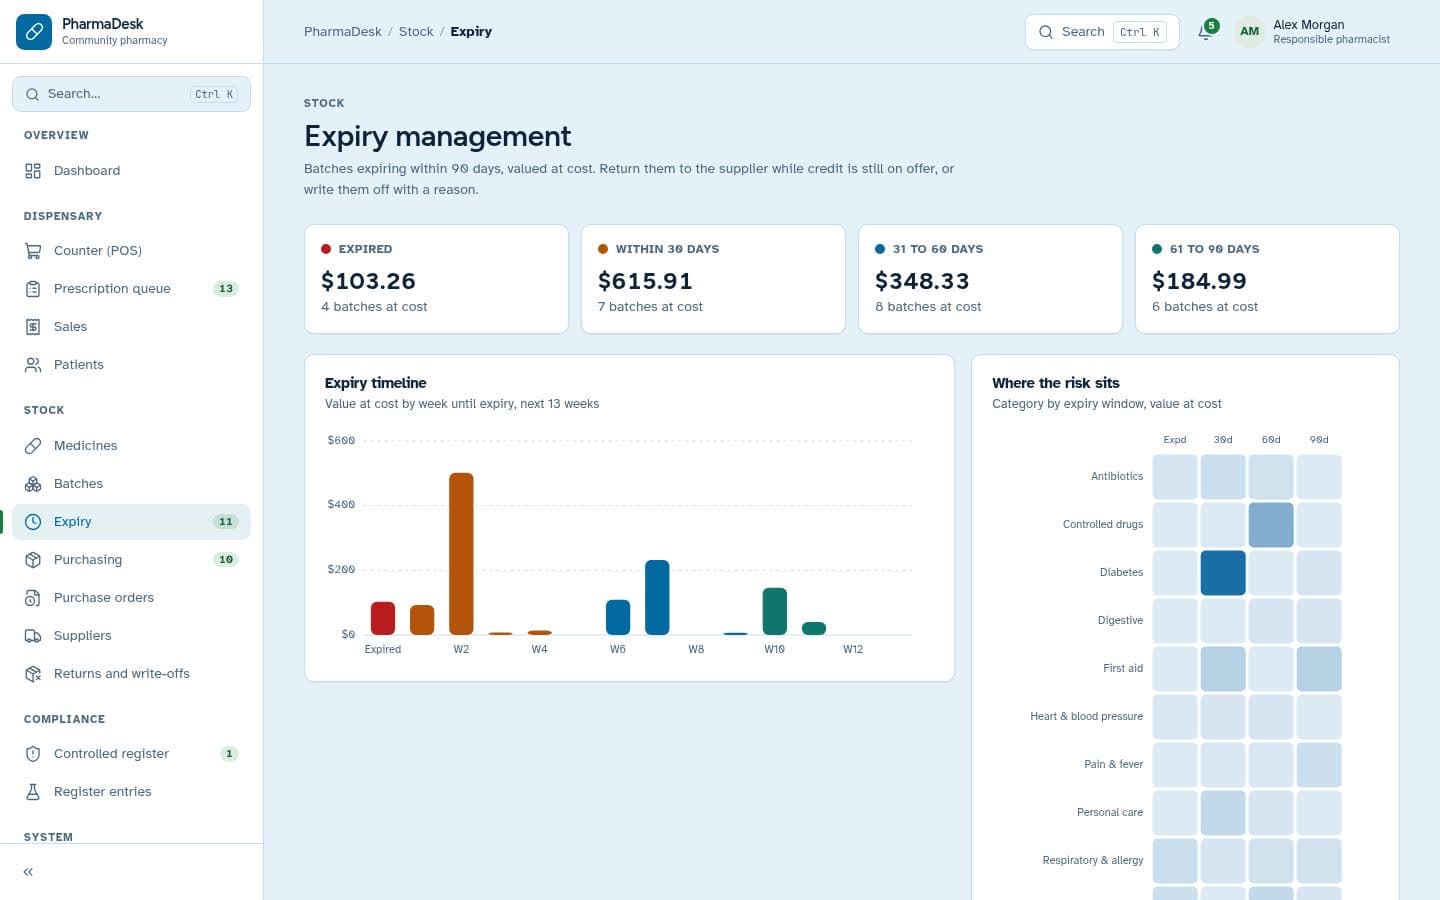Click the Medicines pill icon
The image size is (1440, 900).
click(x=33, y=446)
